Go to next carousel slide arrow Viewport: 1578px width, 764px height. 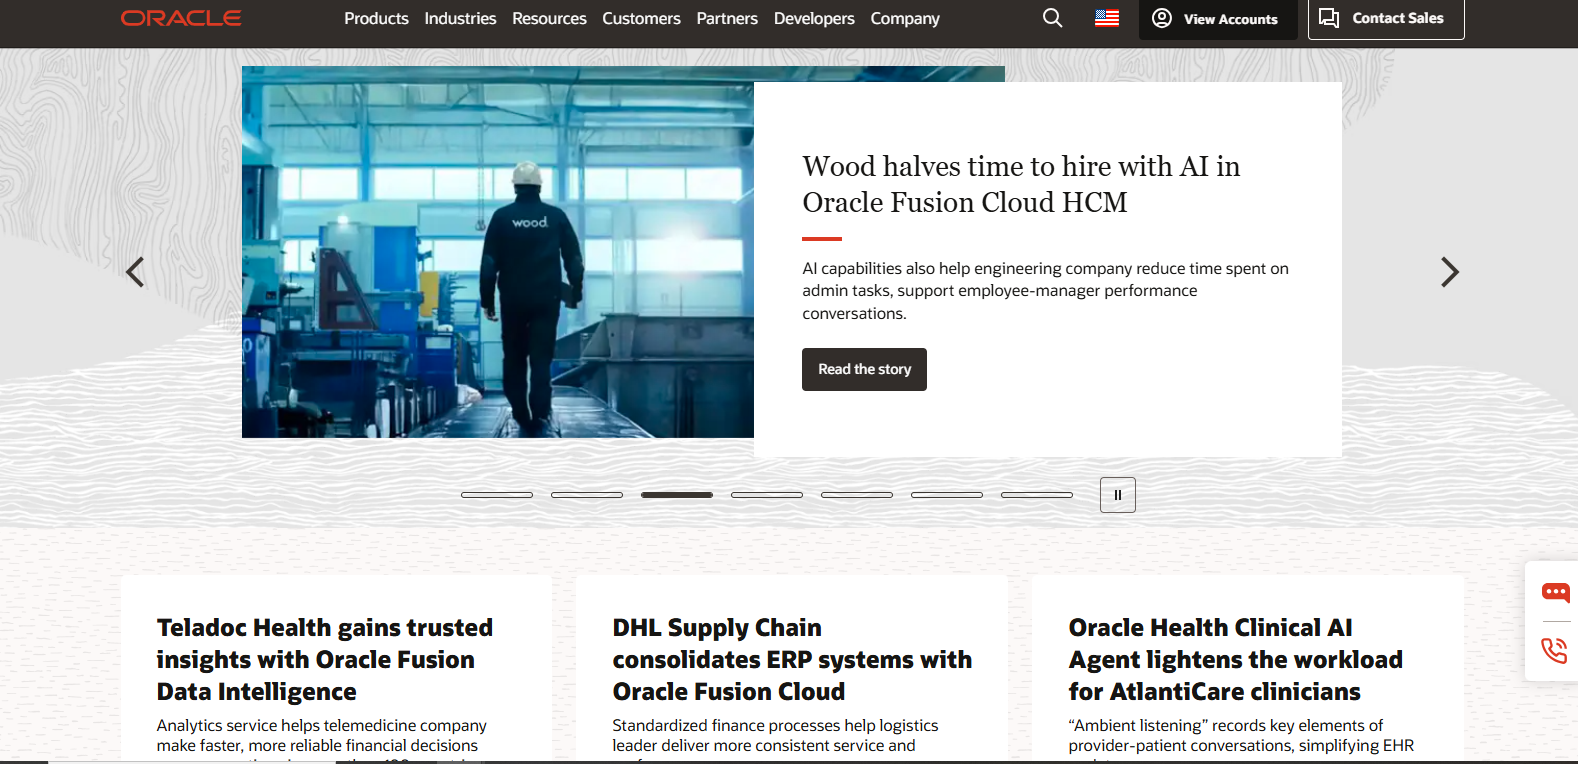[x=1449, y=272]
